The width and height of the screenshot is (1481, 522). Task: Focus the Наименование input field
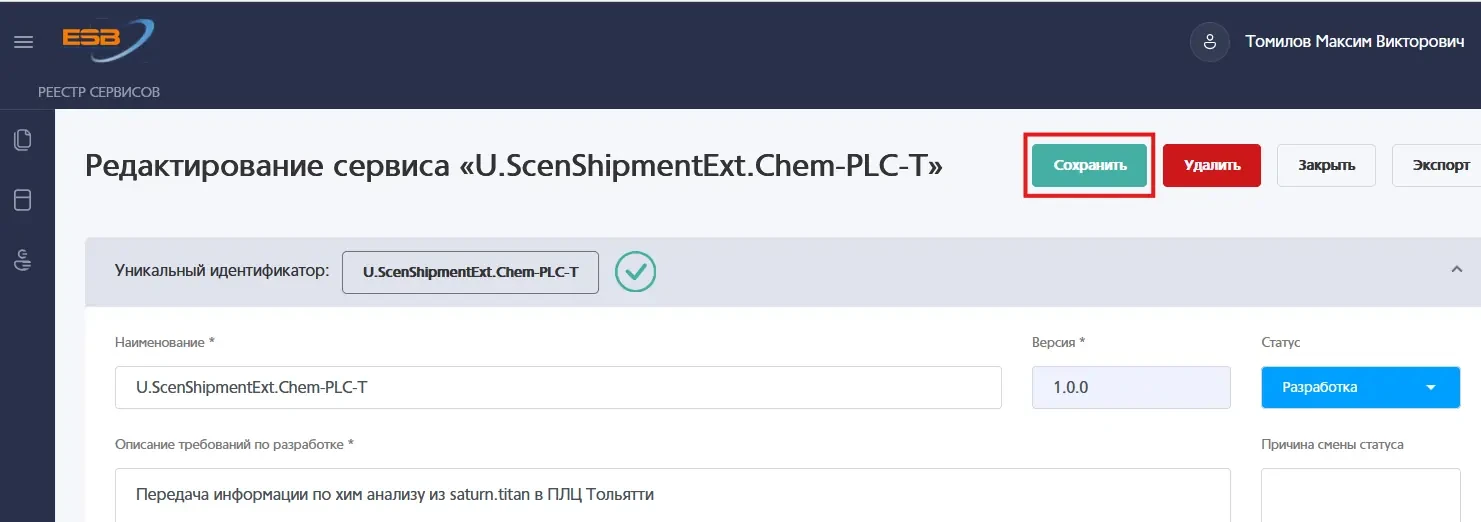click(x=558, y=387)
